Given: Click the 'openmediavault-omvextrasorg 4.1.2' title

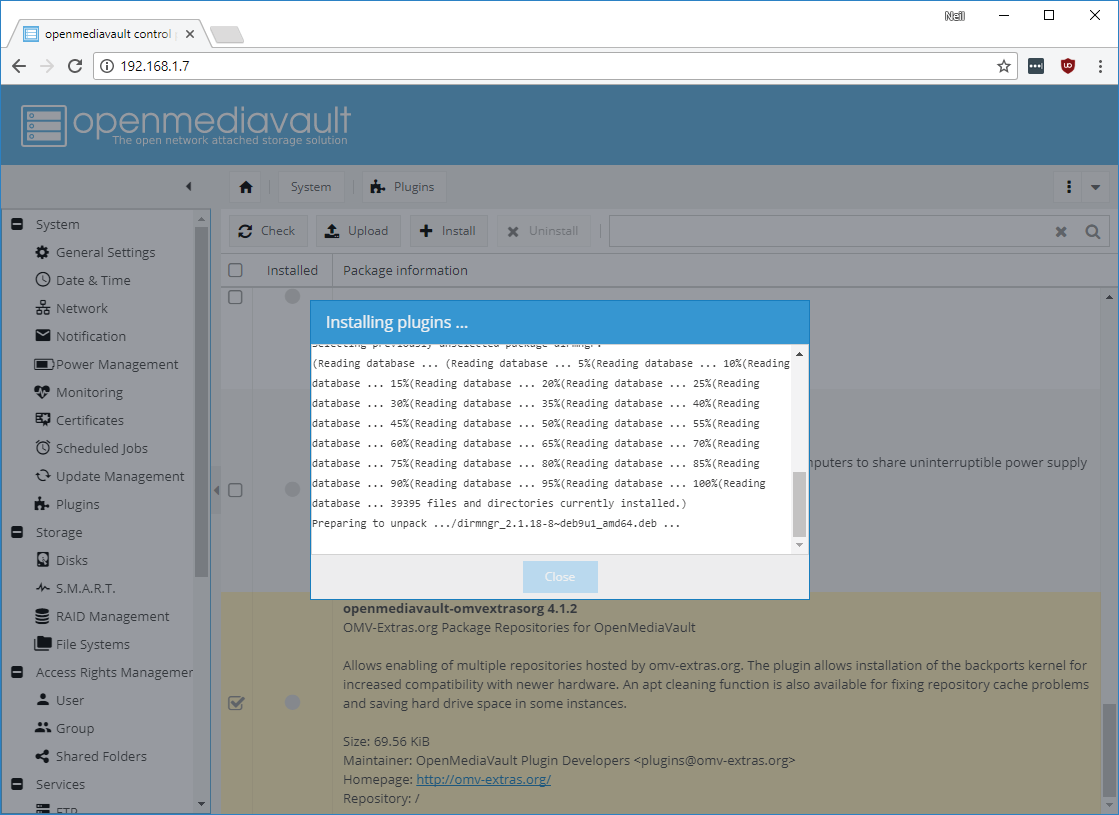Looking at the screenshot, I should (460, 609).
